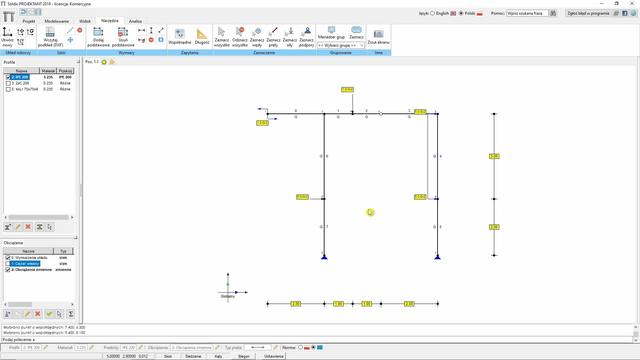Image resolution: width=640 pixels, height=360 pixels.
Task: Click the blue support at the left column base
Action: coord(324,257)
